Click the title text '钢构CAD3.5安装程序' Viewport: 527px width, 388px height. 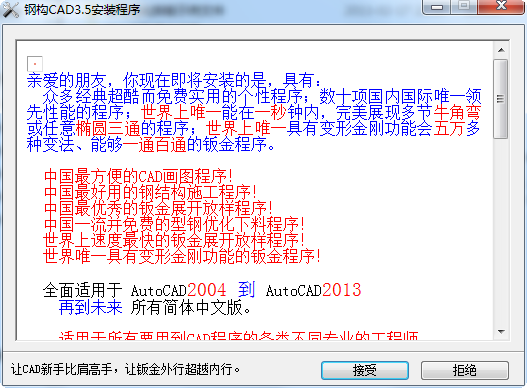pos(82,9)
